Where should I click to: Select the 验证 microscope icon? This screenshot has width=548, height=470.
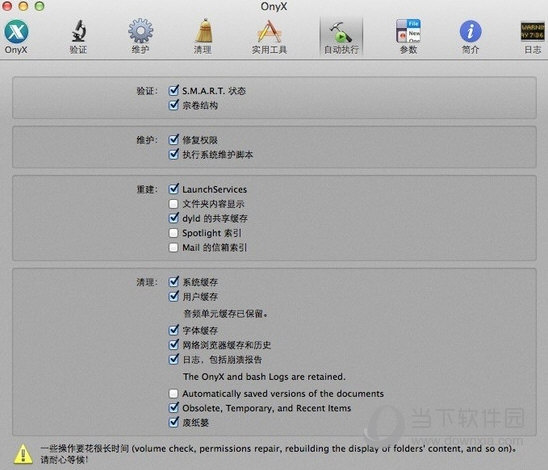[x=78, y=37]
